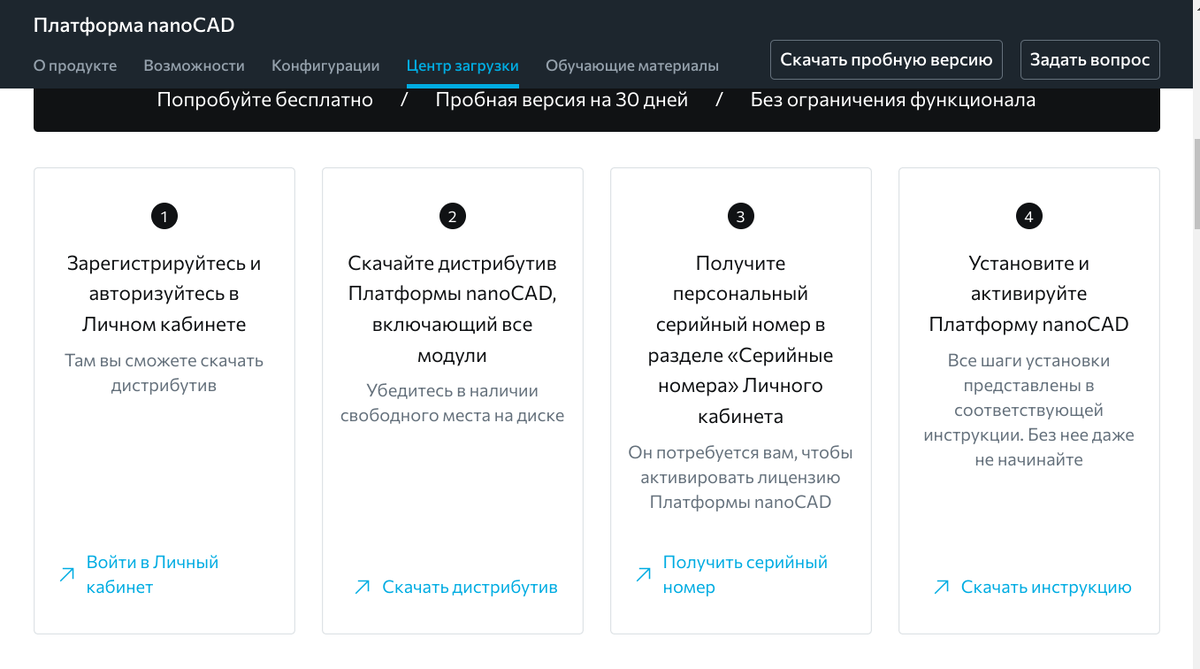The width and height of the screenshot is (1200, 669).
Task: Click arrow icon beside Скачать дистрибутив
Action: coord(363,587)
